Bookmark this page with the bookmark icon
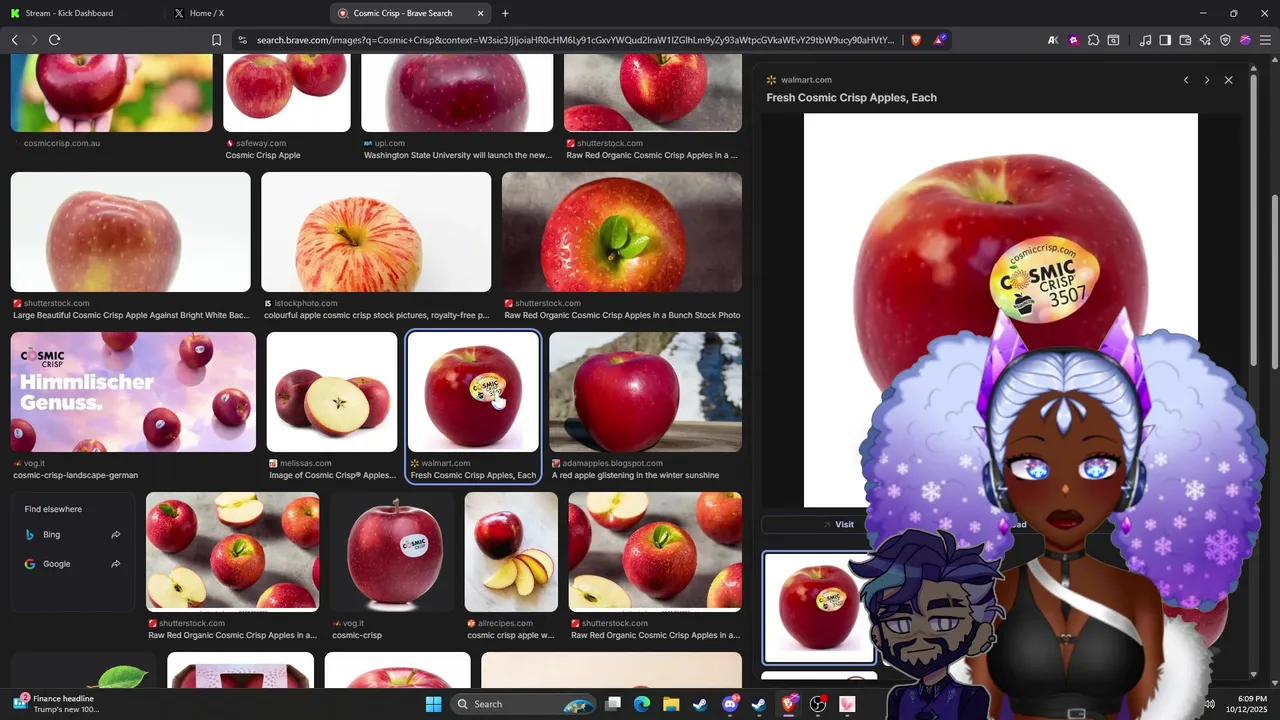Image resolution: width=1280 pixels, height=720 pixels. pyautogui.click(x=216, y=40)
